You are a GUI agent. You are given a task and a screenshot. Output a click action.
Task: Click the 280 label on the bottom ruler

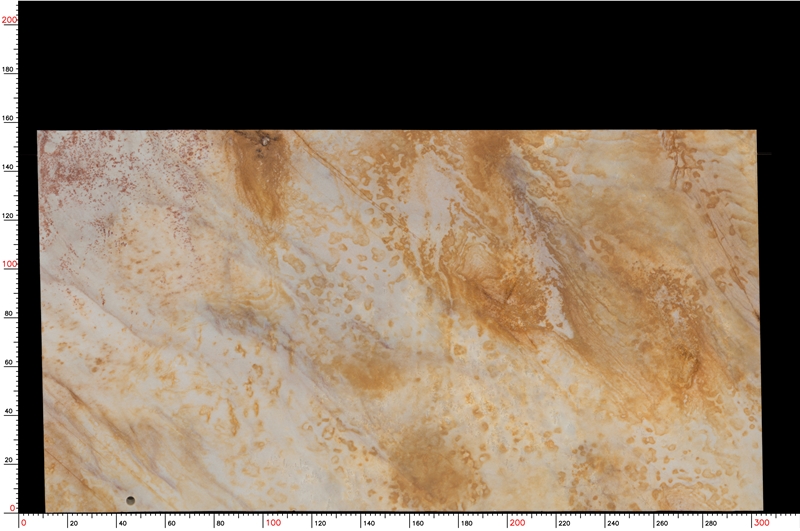click(710, 523)
